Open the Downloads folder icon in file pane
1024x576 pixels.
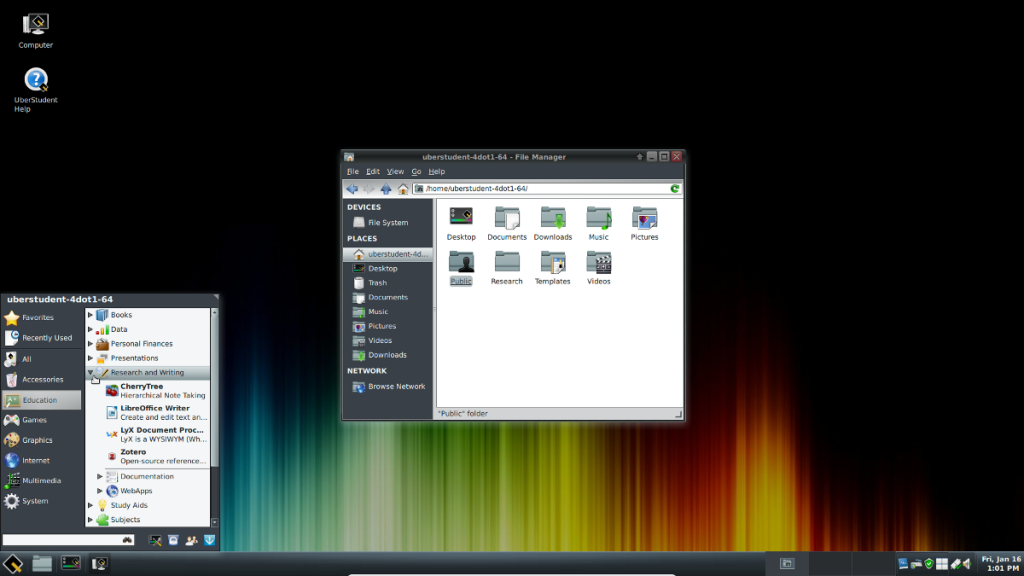click(x=552, y=219)
